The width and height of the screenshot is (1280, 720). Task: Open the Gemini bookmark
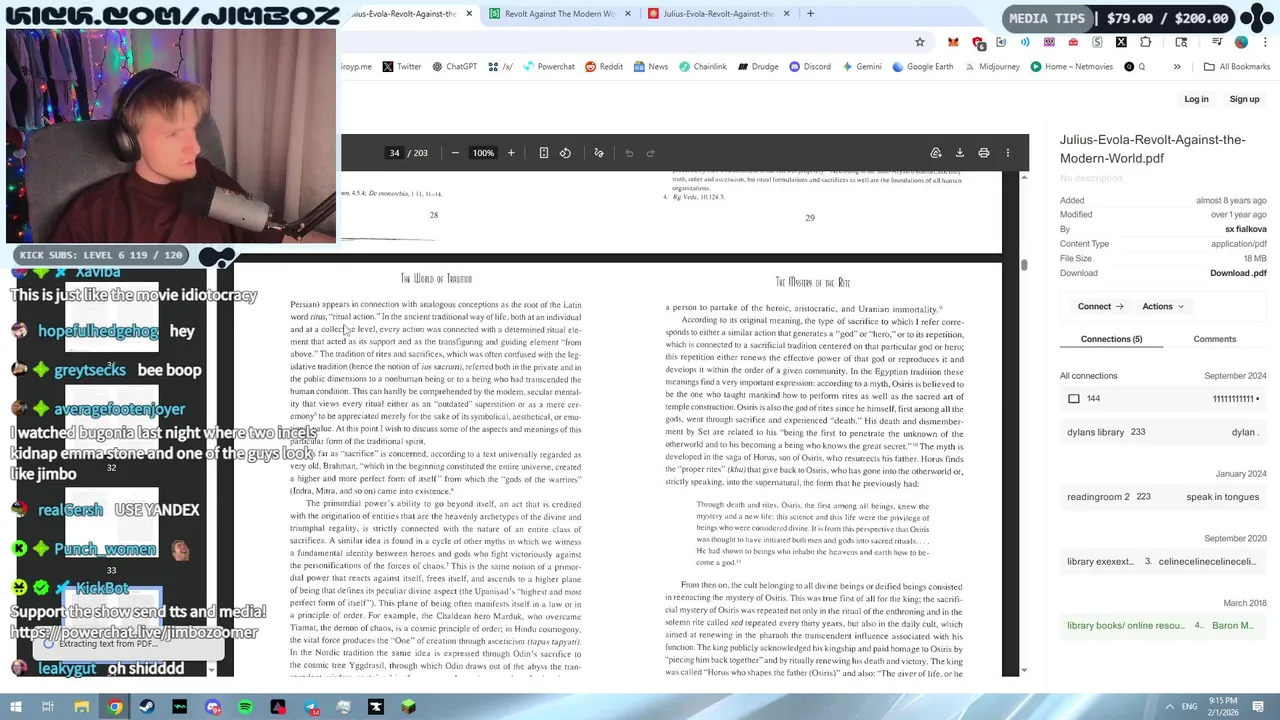[x=861, y=67]
